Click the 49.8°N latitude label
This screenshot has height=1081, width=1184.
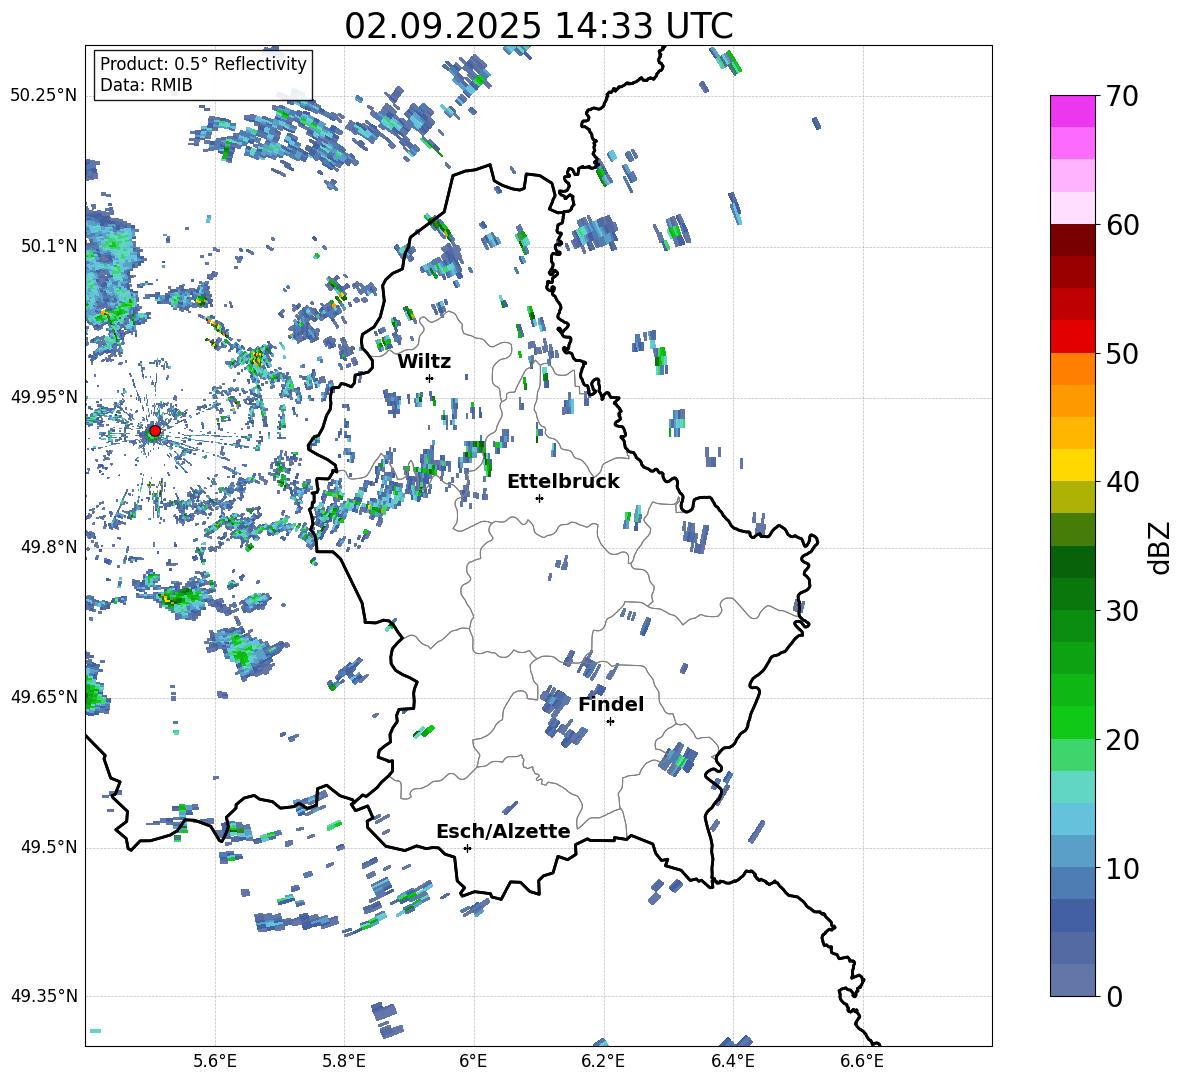49,547
